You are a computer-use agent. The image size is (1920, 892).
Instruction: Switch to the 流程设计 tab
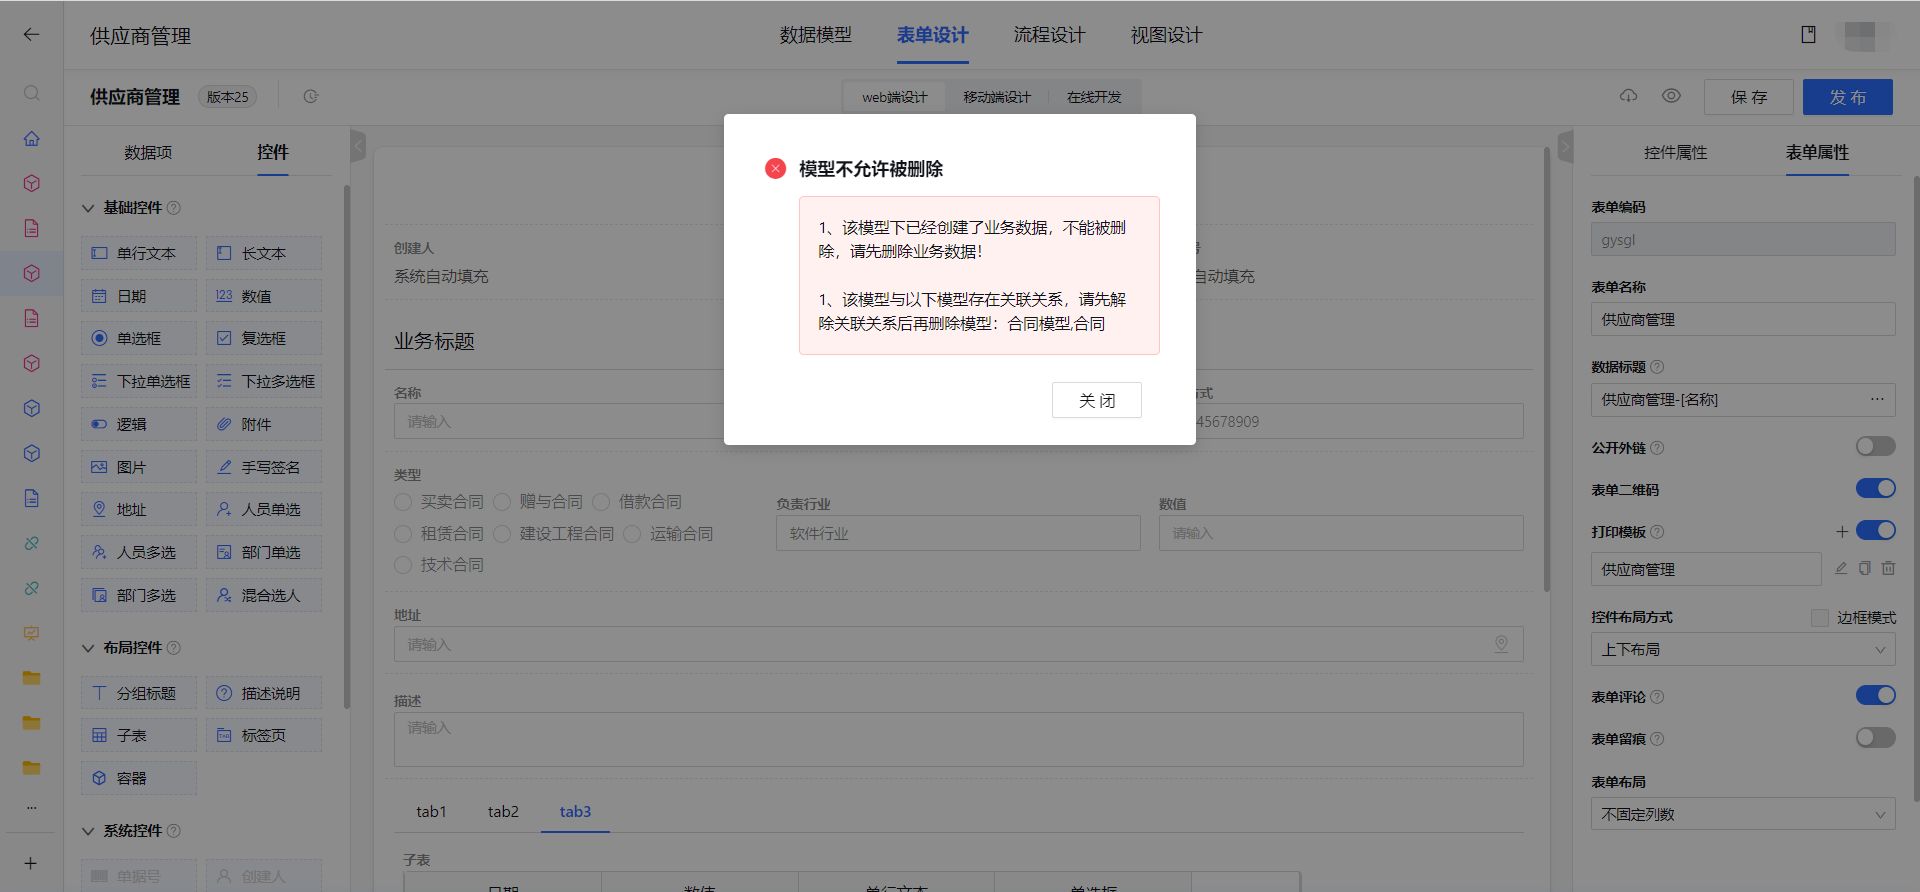pos(1049,35)
